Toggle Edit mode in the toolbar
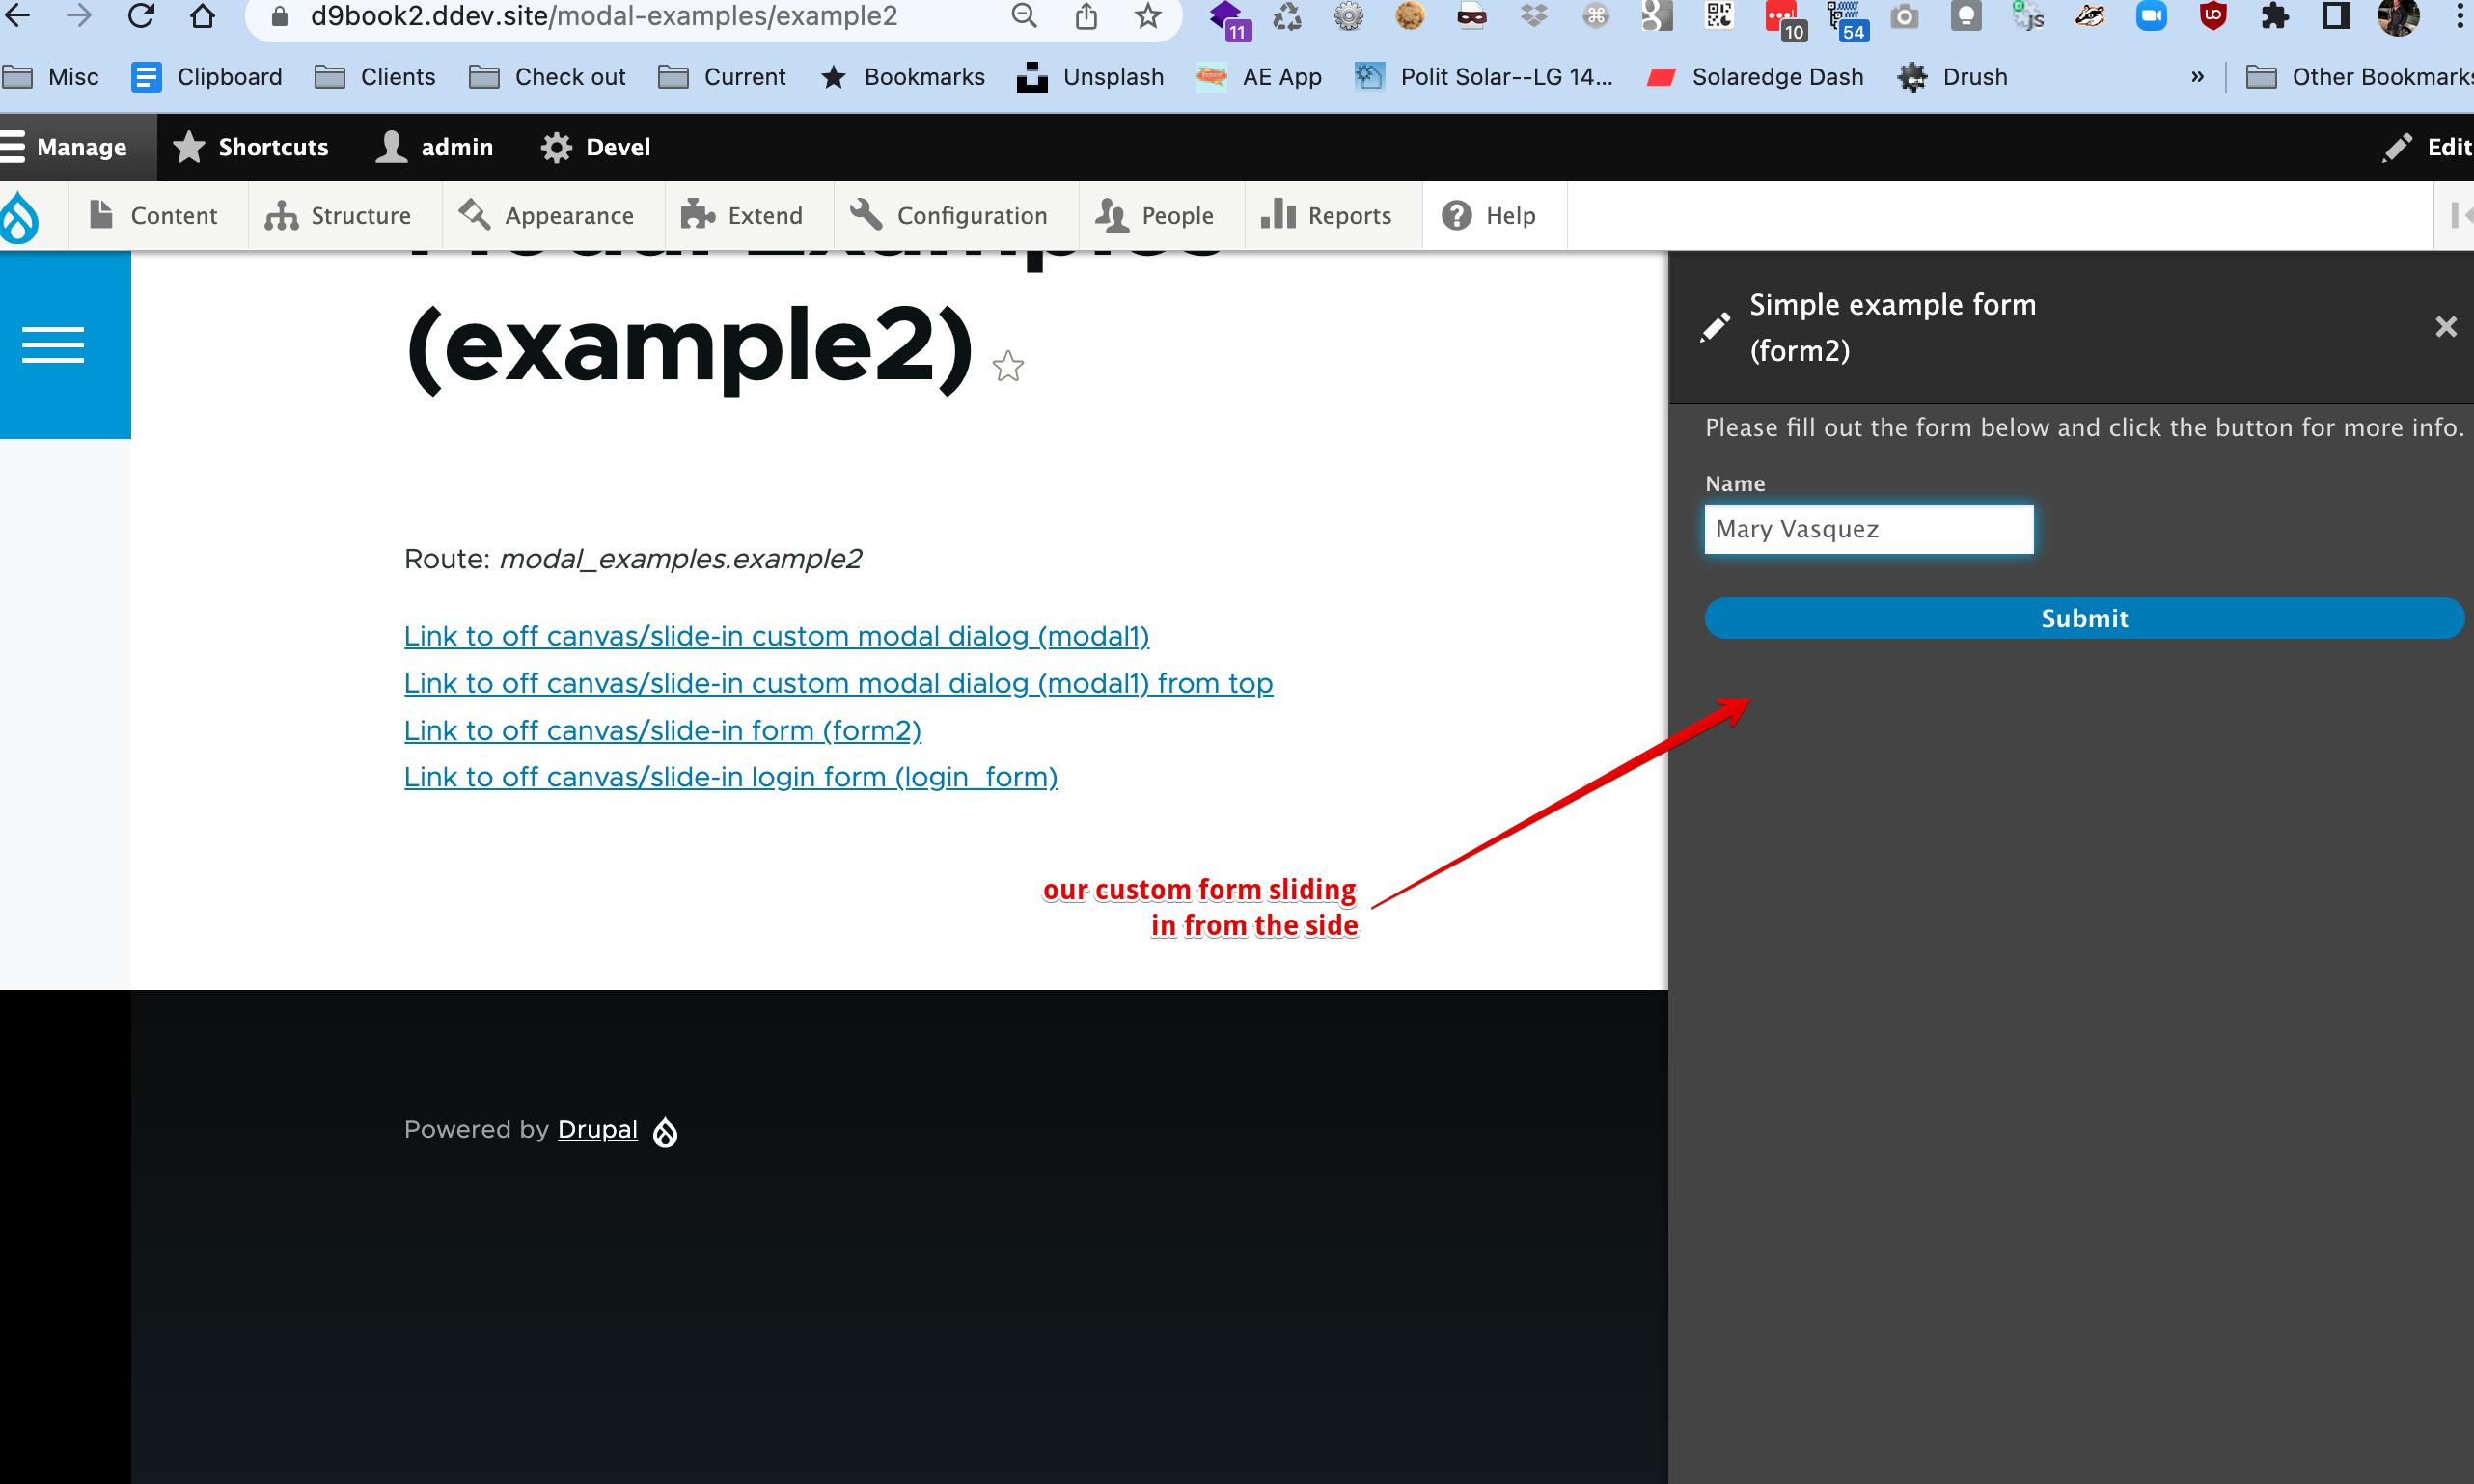The image size is (2474, 1484). pyautogui.click(x=2426, y=147)
